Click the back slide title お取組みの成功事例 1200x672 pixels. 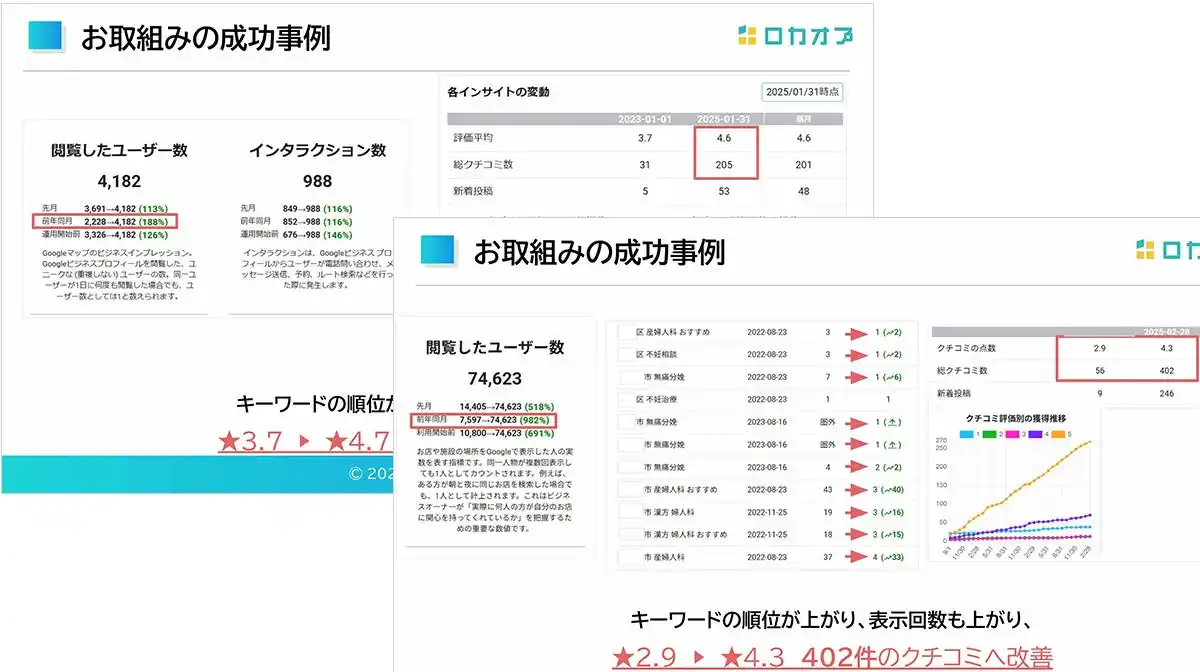coord(205,37)
